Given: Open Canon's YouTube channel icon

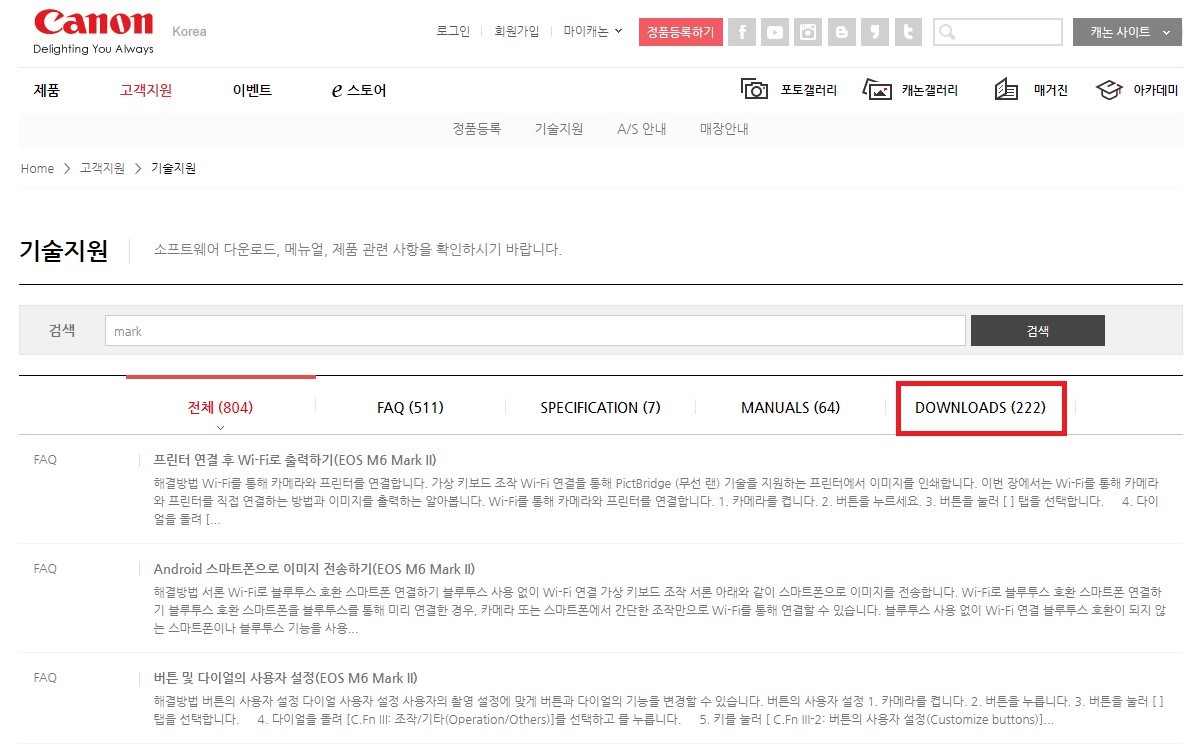Looking at the screenshot, I should pyautogui.click(x=775, y=32).
